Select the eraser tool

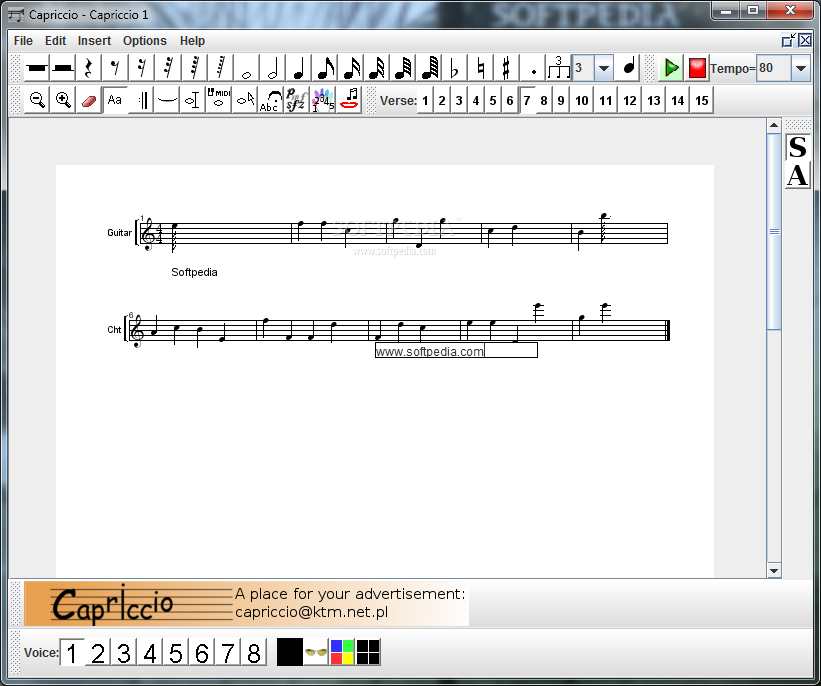pyautogui.click(x=89, y=99)
